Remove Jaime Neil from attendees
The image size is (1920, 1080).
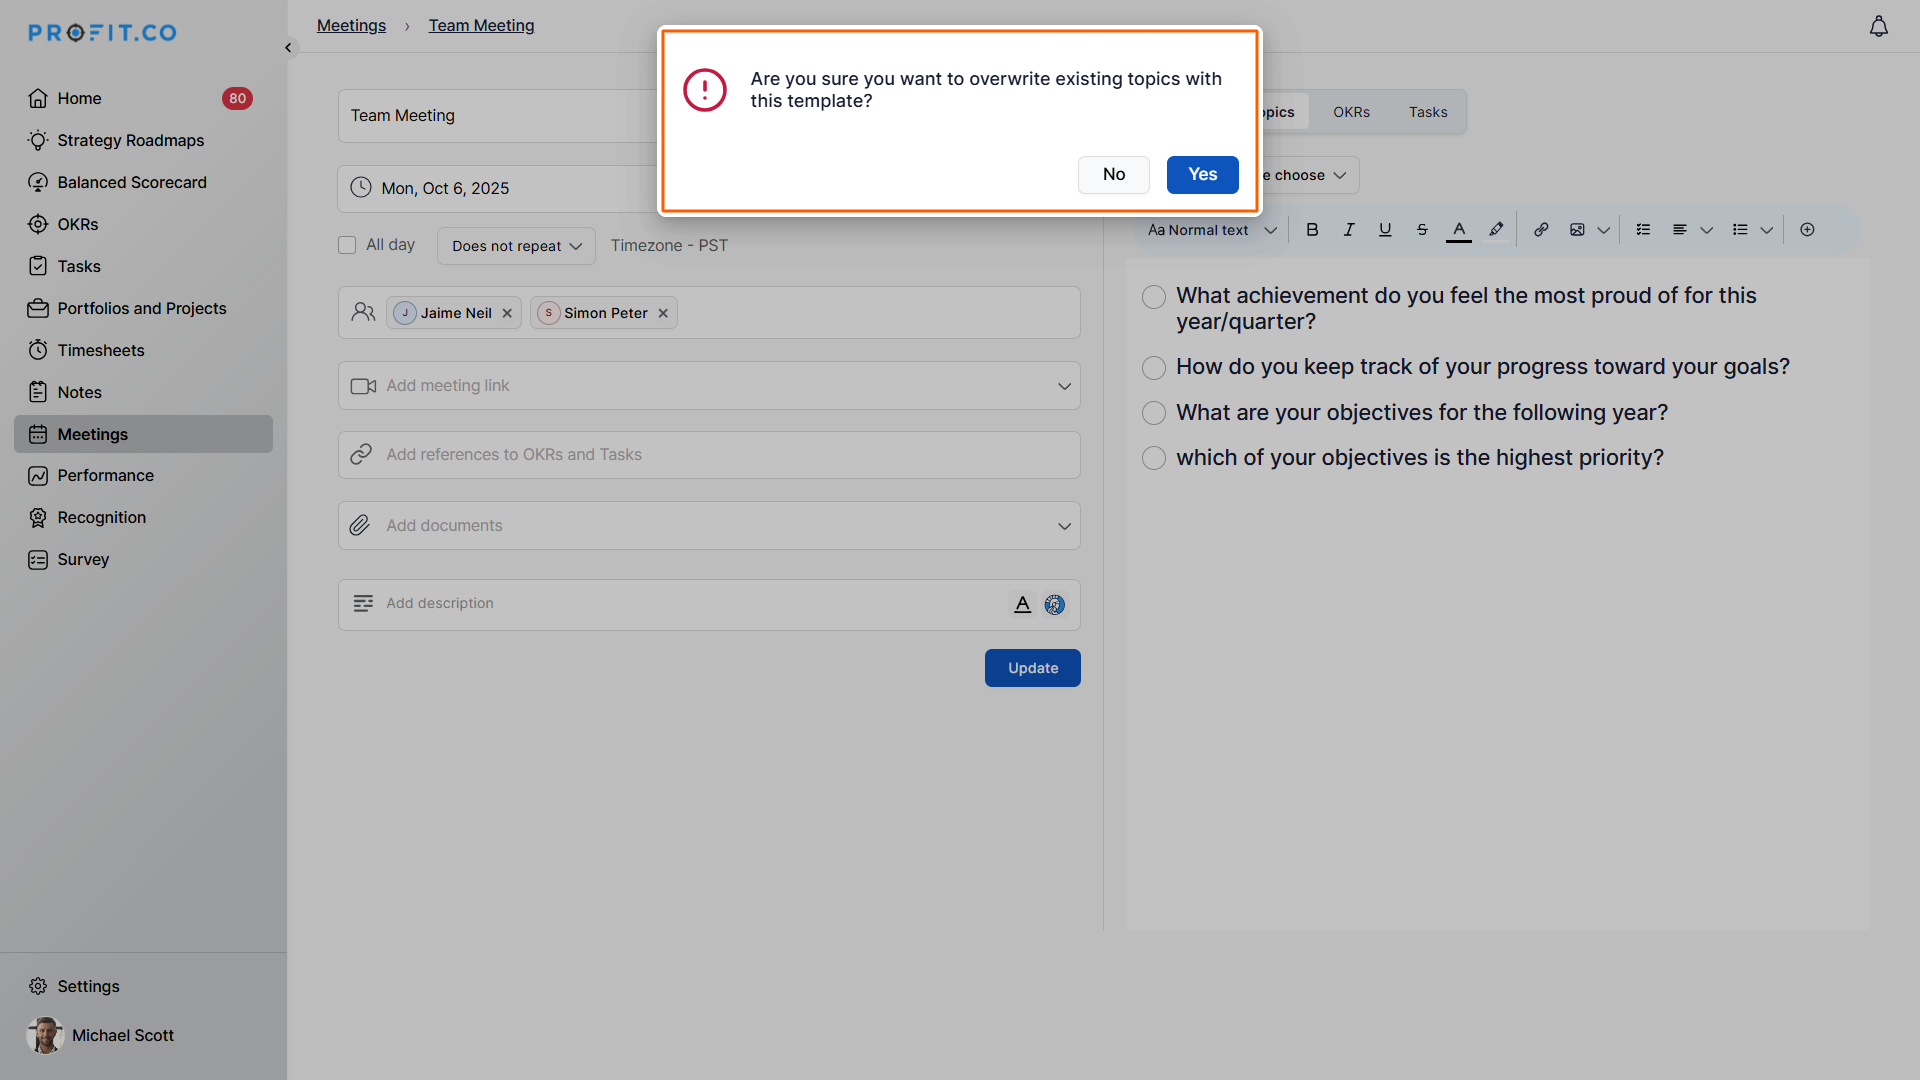tap(507, 313)
